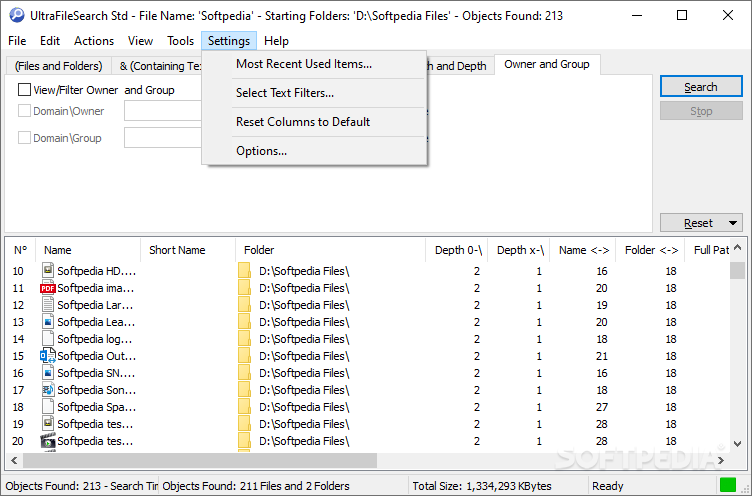Close the open Settings menu
The width and height of the screenshot is (752, 496).
click(229, 41)
